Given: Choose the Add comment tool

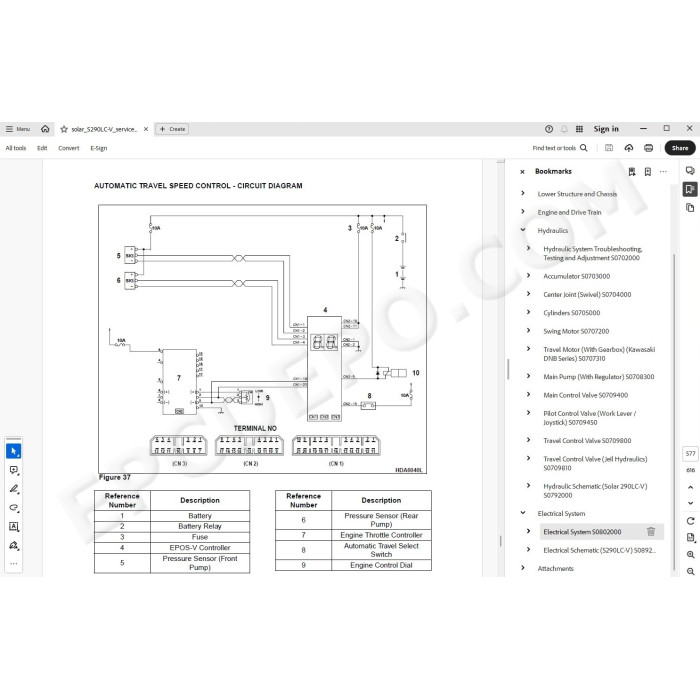Looking at the screenshot, I should click(13, 470).
